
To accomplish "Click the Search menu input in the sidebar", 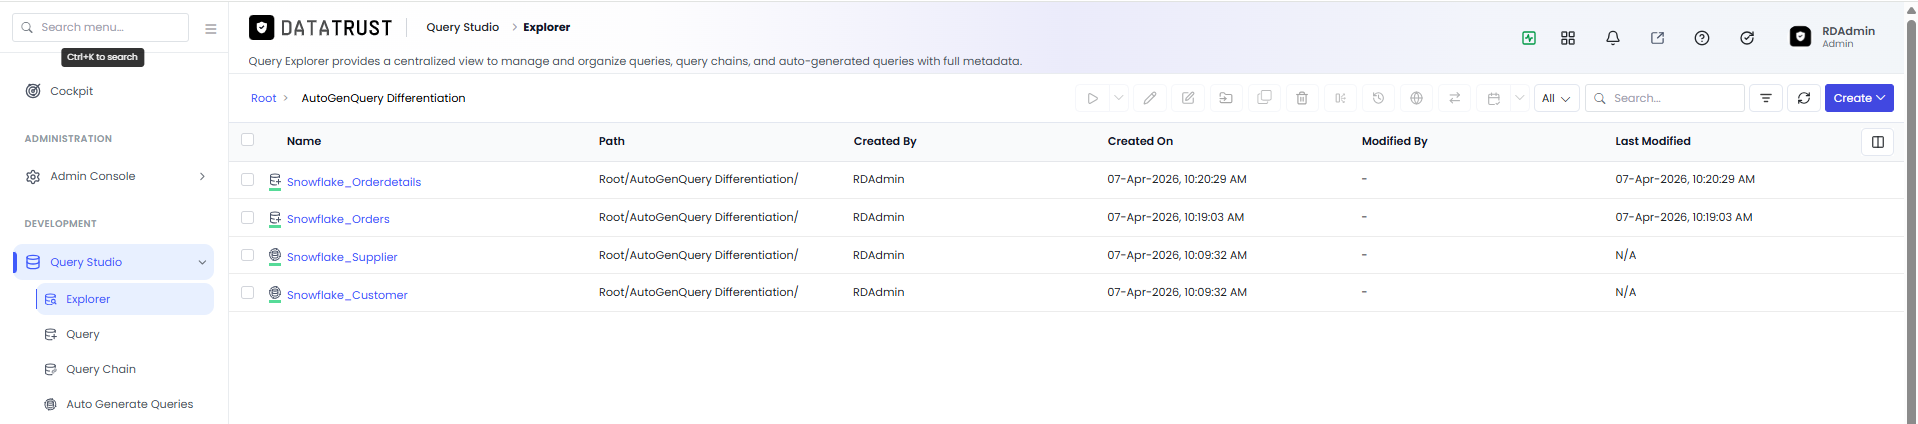I will [x=100, y=27].
